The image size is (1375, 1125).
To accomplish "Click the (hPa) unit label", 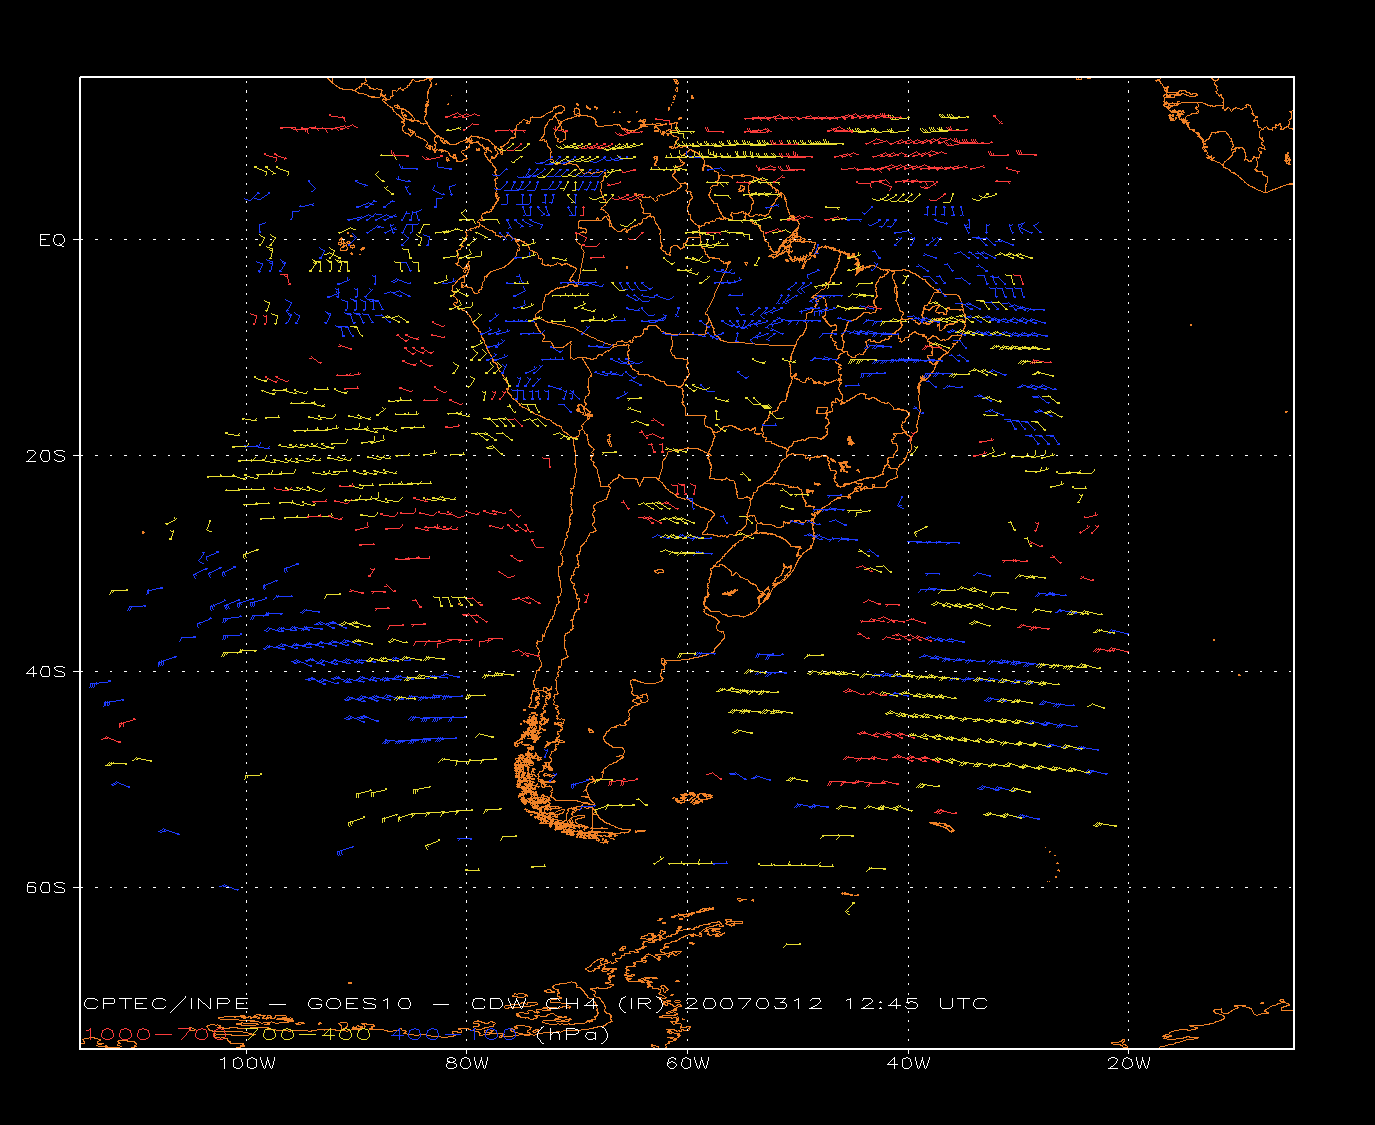I will click(571, 1034).
